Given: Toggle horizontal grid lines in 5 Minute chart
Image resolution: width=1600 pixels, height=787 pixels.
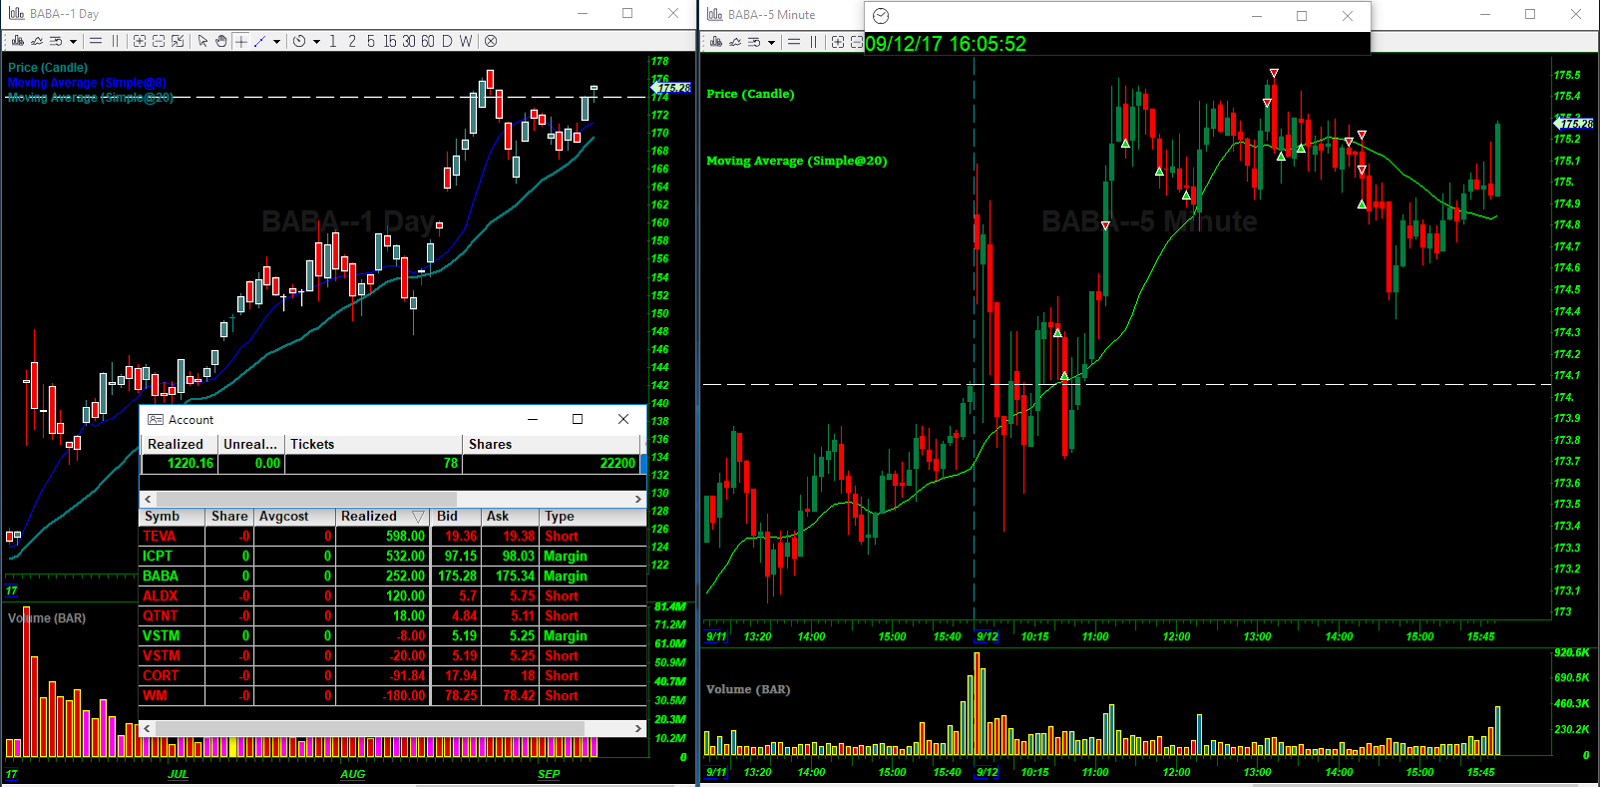Looking at the screenshot, I should (794, 42).
